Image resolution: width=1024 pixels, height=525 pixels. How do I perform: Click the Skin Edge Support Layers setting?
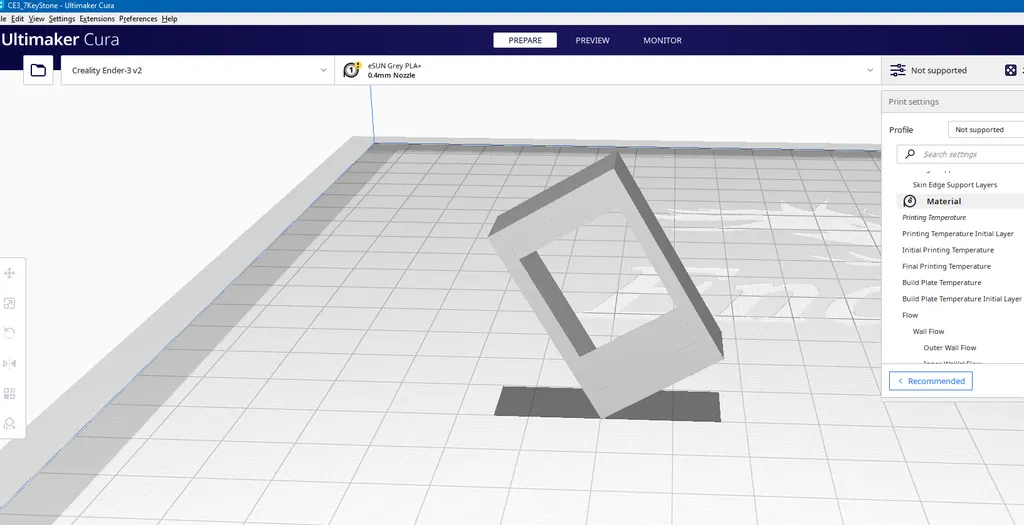tap(955, 185)
